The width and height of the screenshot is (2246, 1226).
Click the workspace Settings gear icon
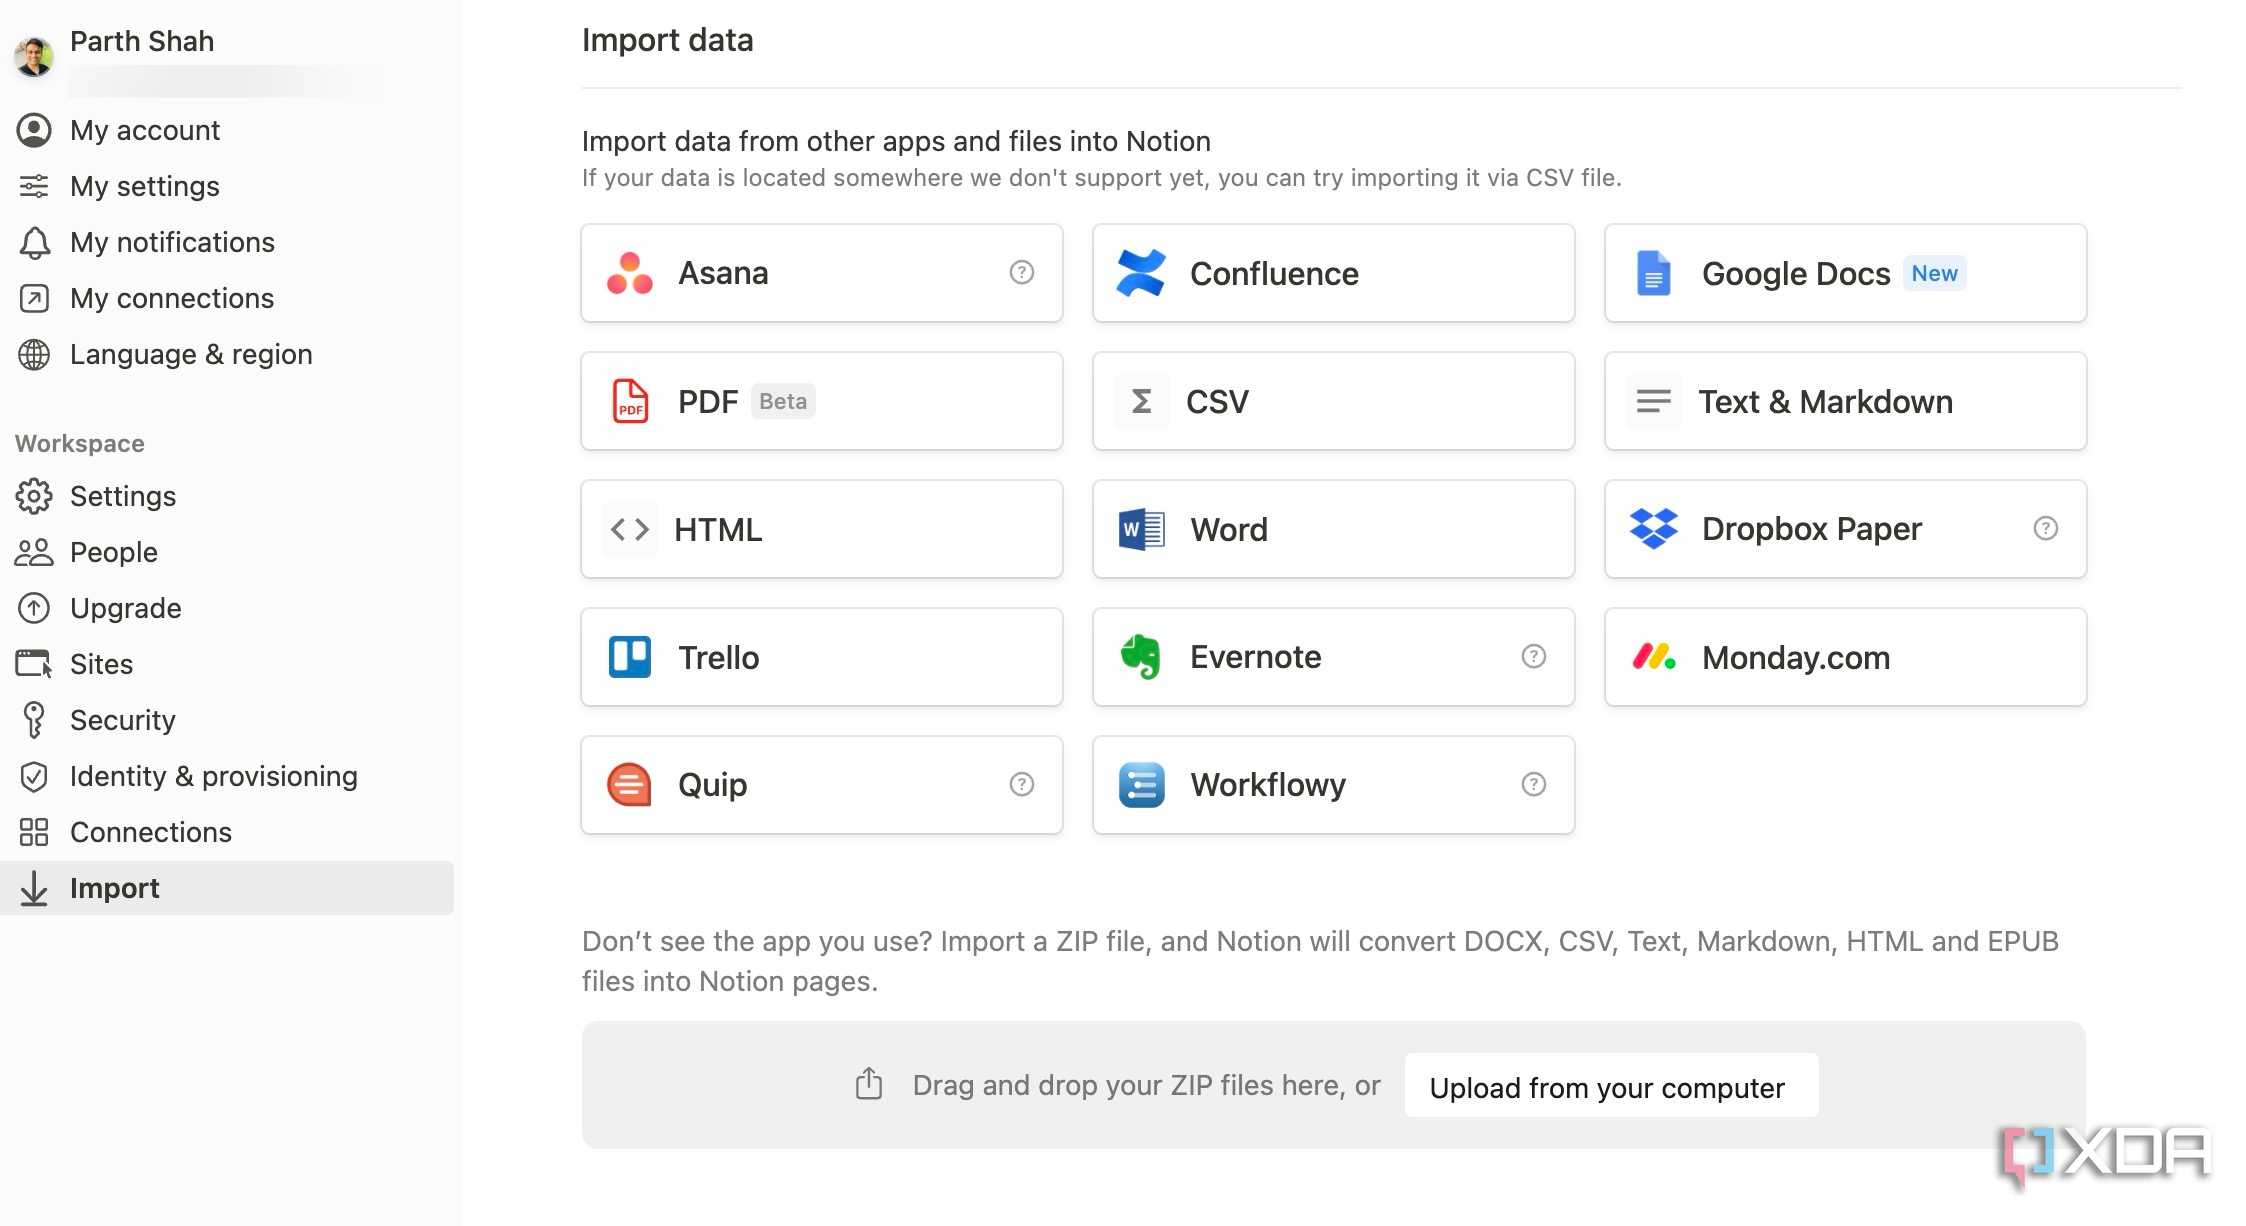point(34,496)
